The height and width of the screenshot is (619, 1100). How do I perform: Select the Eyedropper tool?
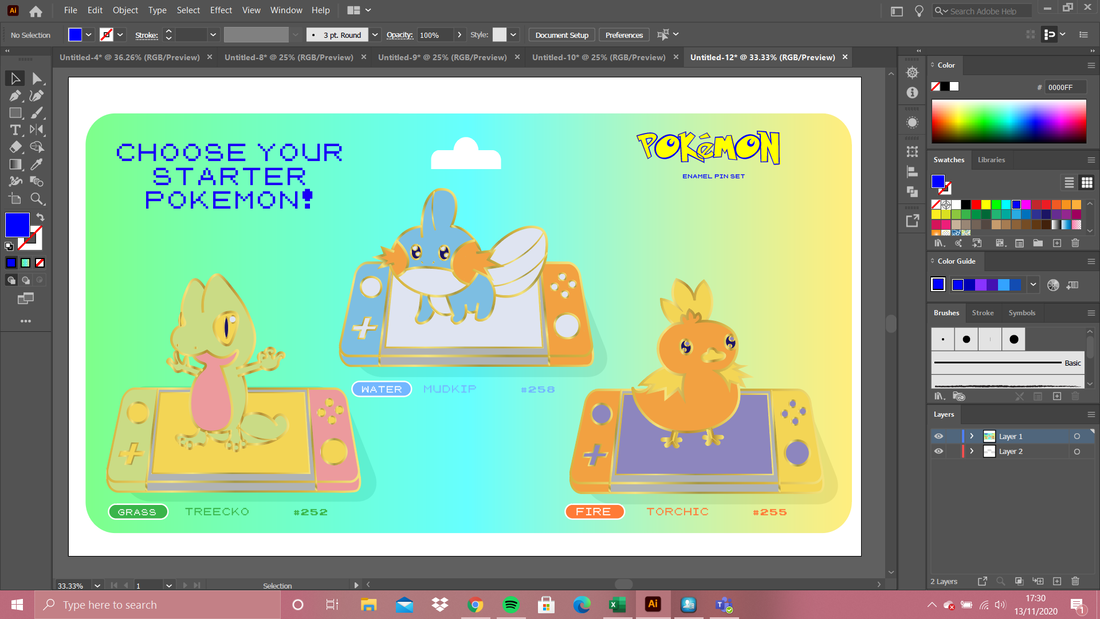[x=37, y=164]
